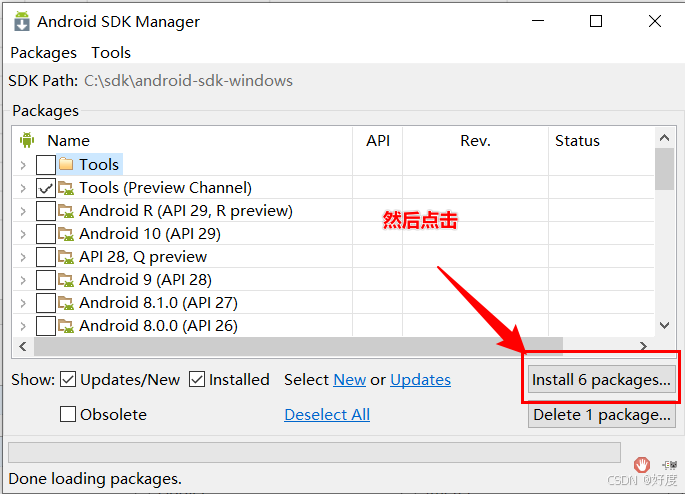Image resolution: width=685 pixels, height=494 pixels.
Task: Select the Tools (Preview Channel) row text
Action: coord(166,188)
